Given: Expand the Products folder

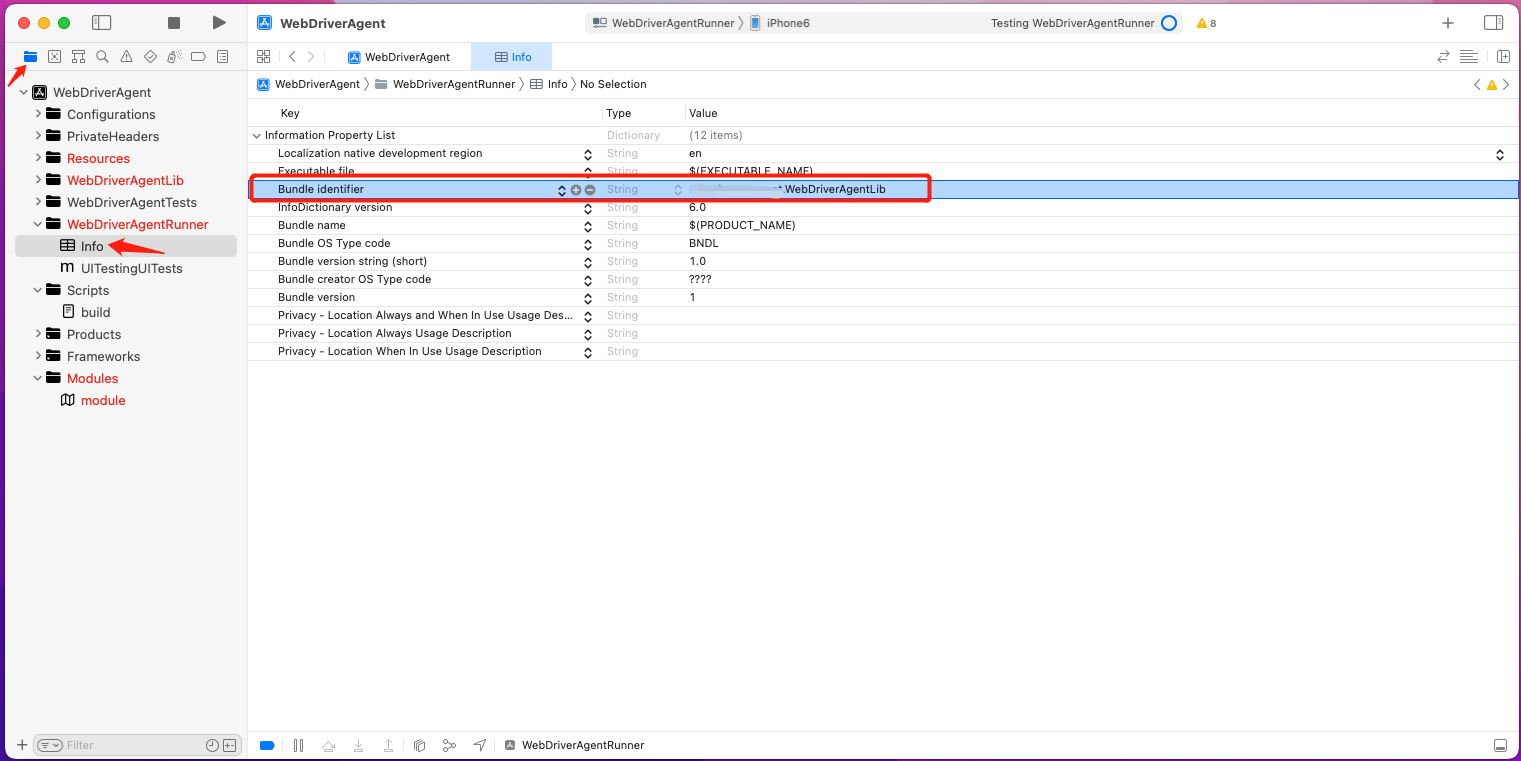Looking at the screenshot, I should coord(38,334).
